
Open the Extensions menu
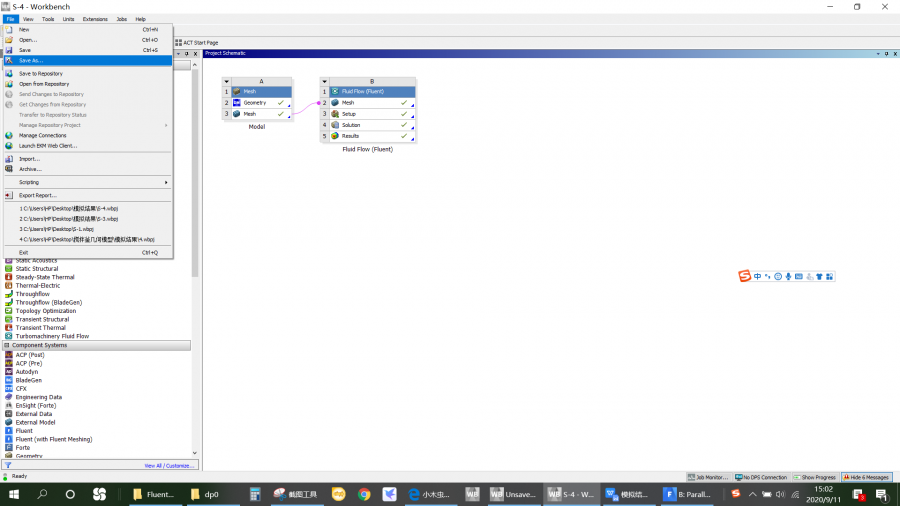95,19
